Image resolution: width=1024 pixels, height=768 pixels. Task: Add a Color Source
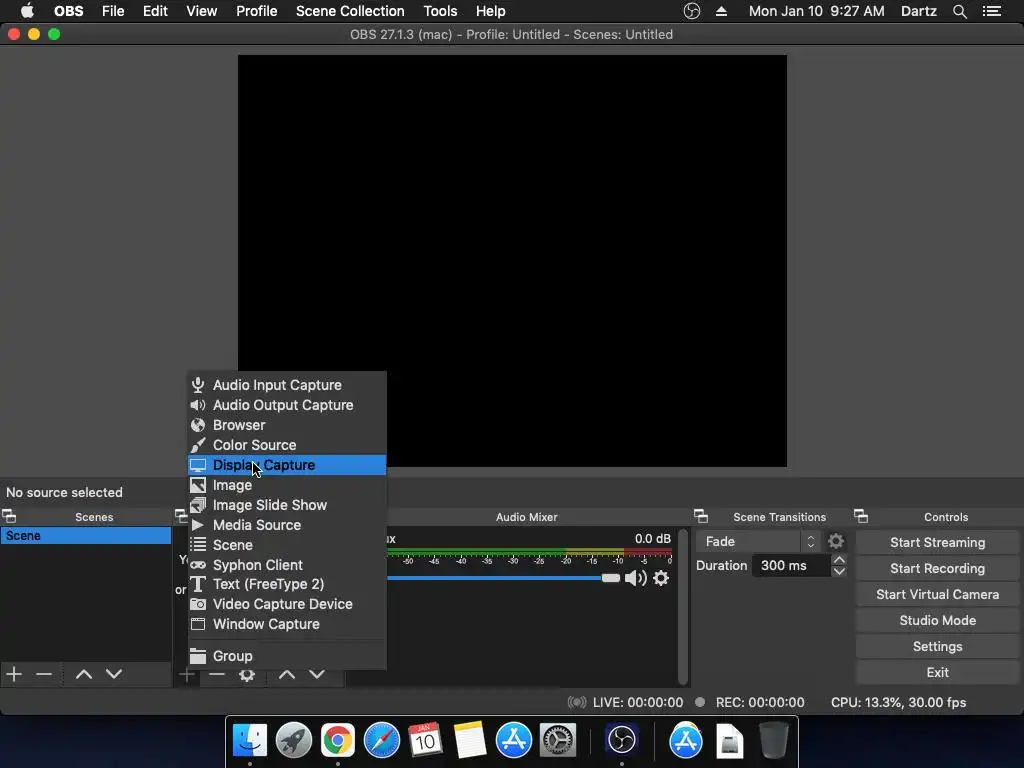pos(287,445)
